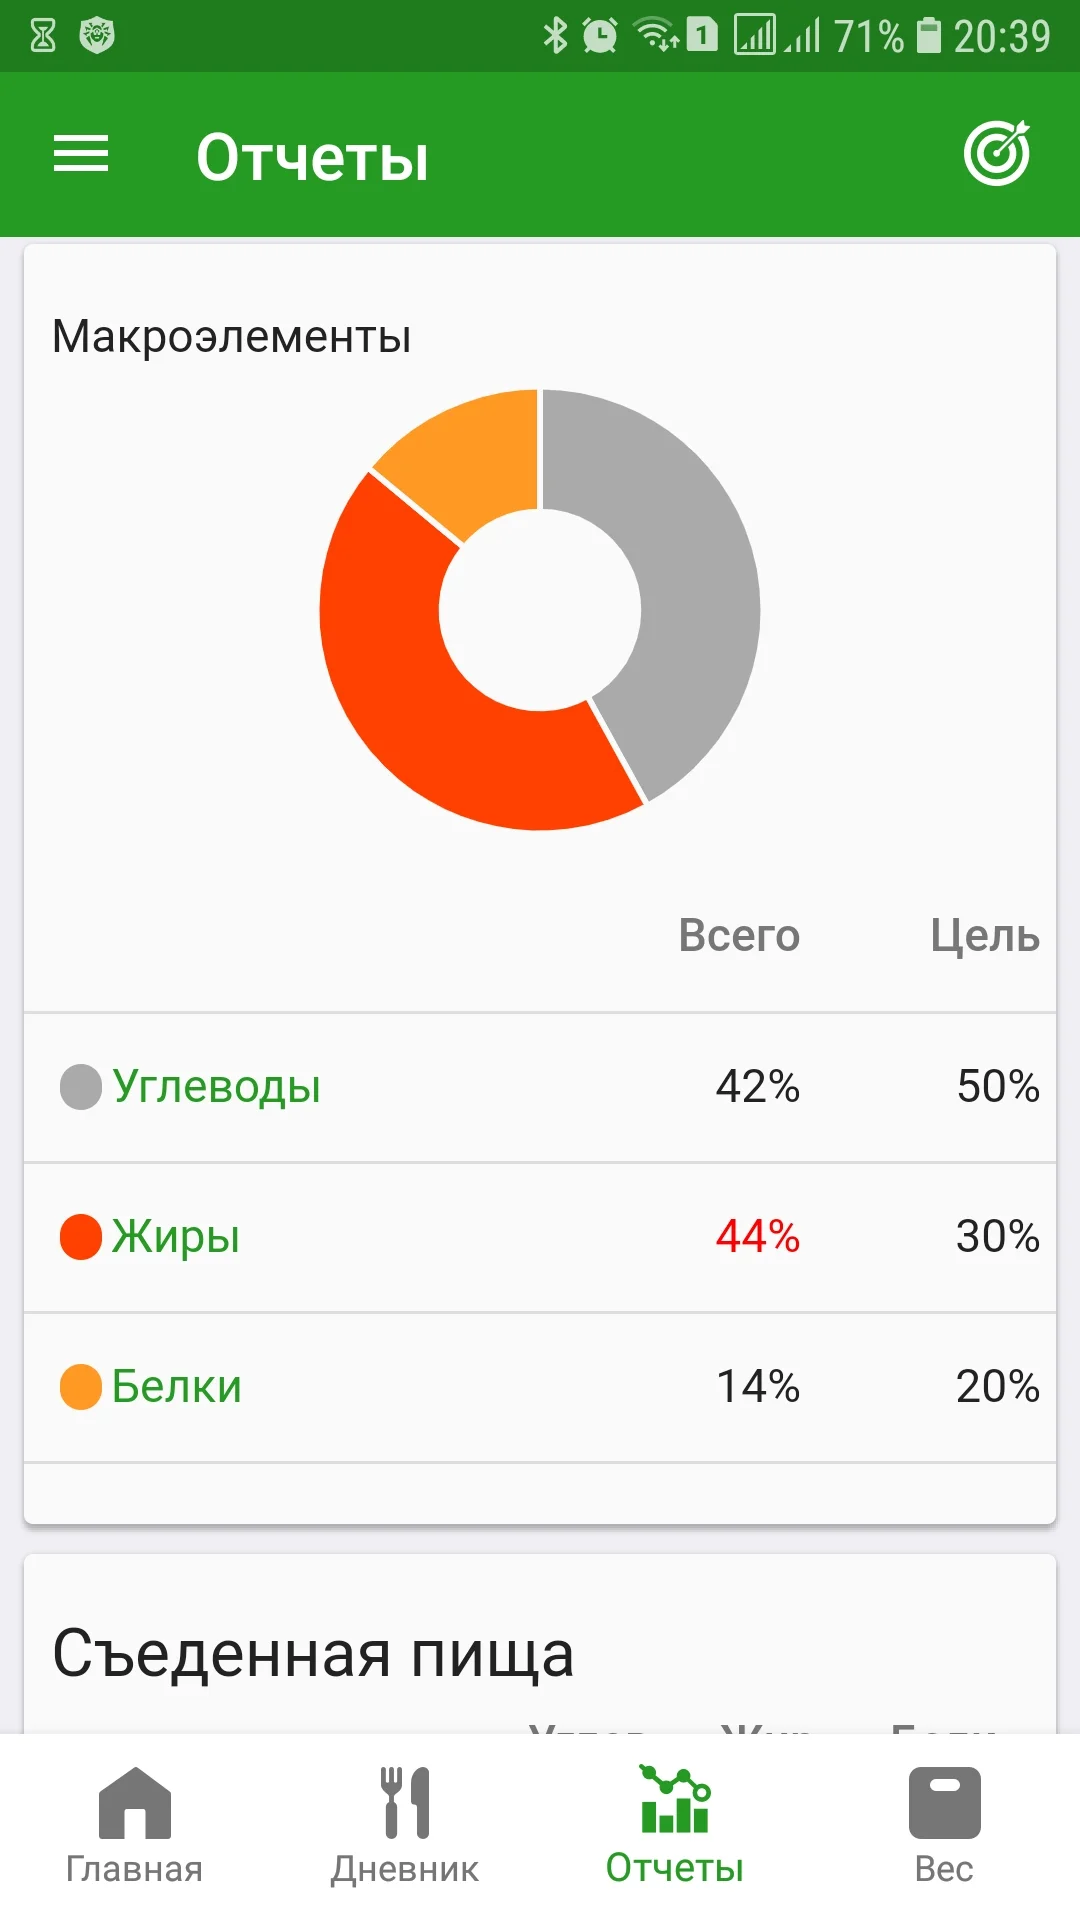
Task: Open the Углеводы details link
Action: (x=216, y=1087)
